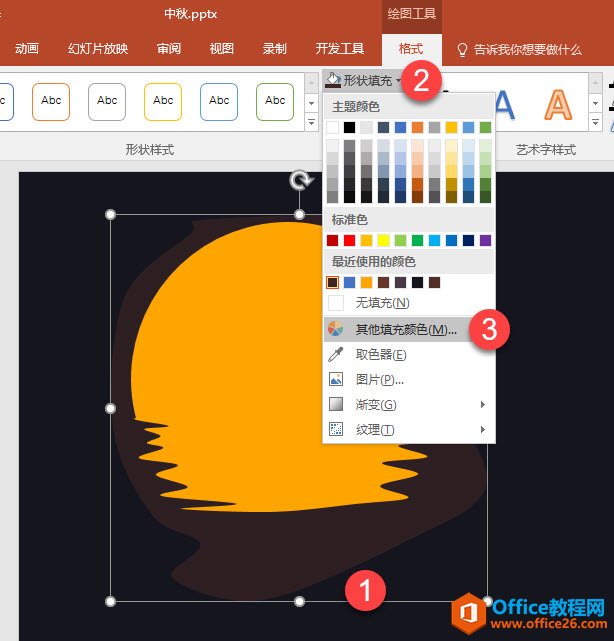Click the rotation handle above the shape
The height and width of the screenshot is (641, 614).
click(299, 180)
